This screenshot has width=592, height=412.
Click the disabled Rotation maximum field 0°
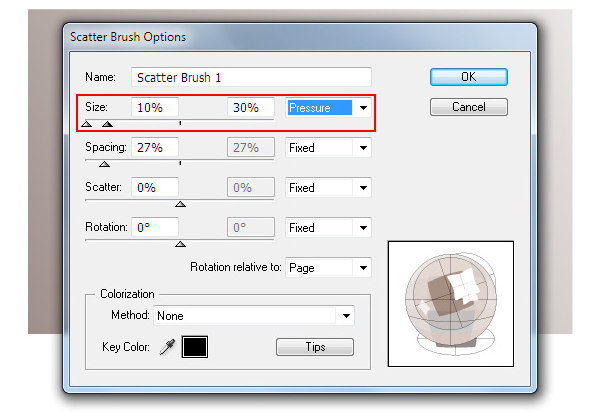(251, 227)
